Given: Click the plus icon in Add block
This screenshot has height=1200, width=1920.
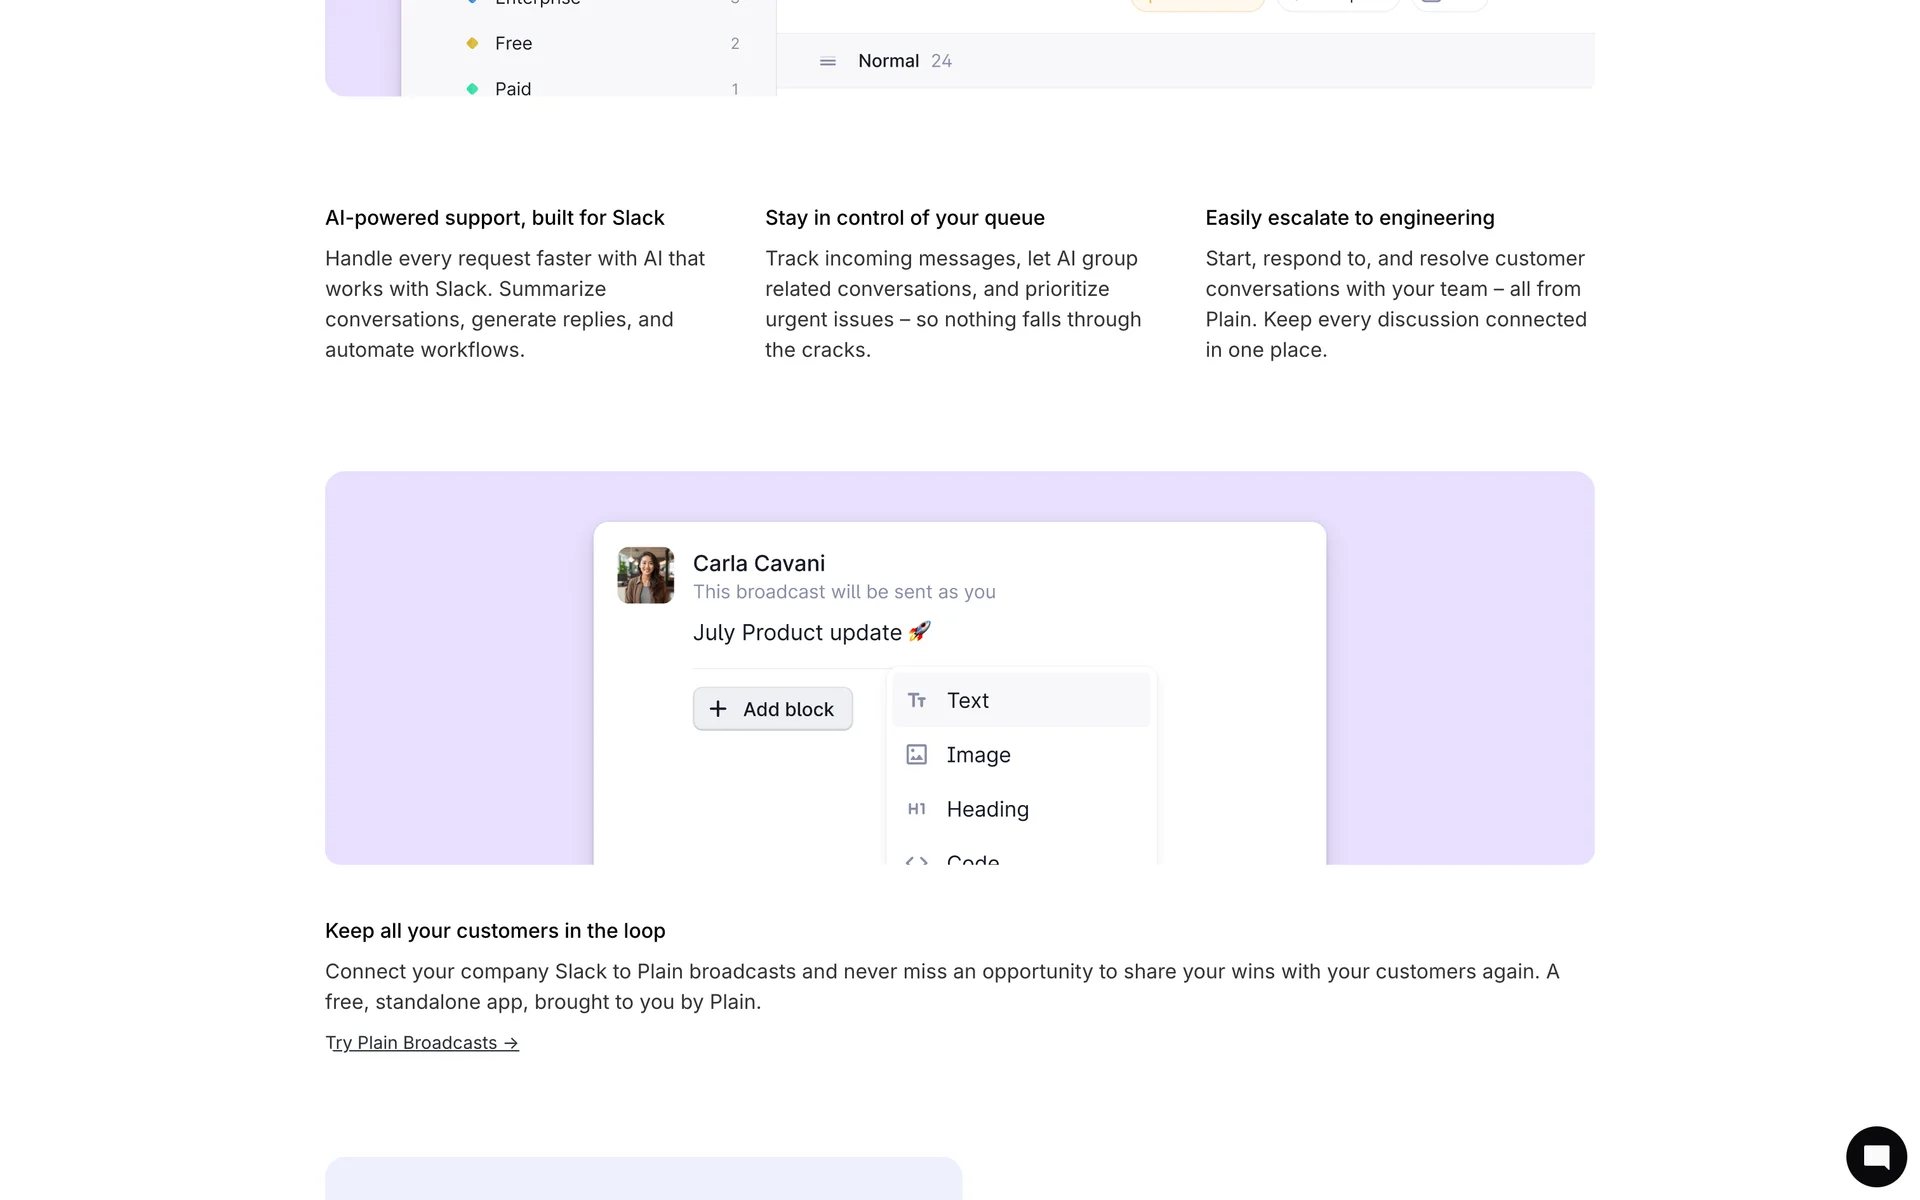Looking at the screenshot, I should point(718,709).
